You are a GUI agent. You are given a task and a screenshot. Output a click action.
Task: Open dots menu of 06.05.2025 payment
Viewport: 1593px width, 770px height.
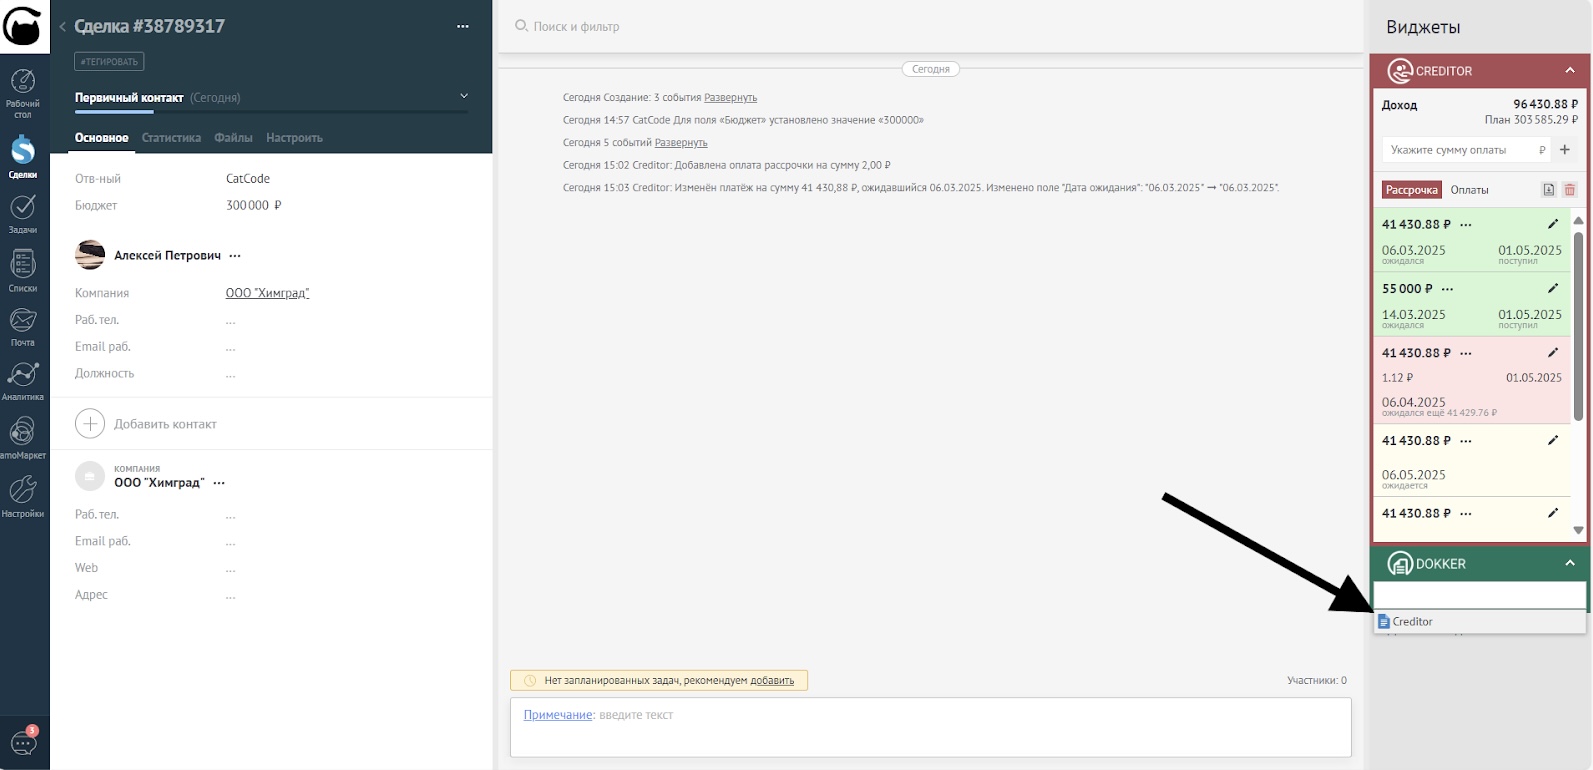pyautogui.click(x=1466, y=441)
